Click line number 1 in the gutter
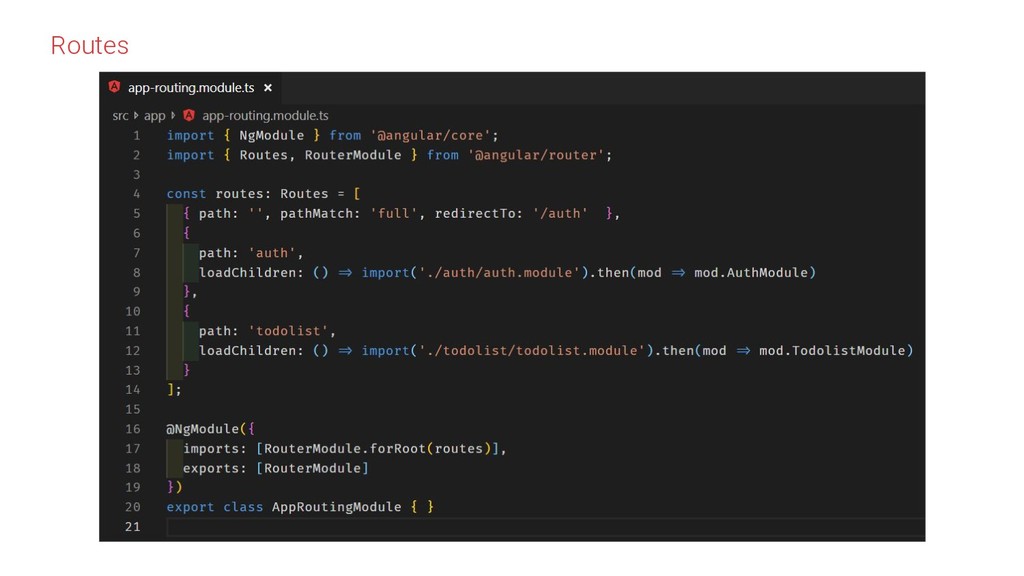 (x=136, y=136)
